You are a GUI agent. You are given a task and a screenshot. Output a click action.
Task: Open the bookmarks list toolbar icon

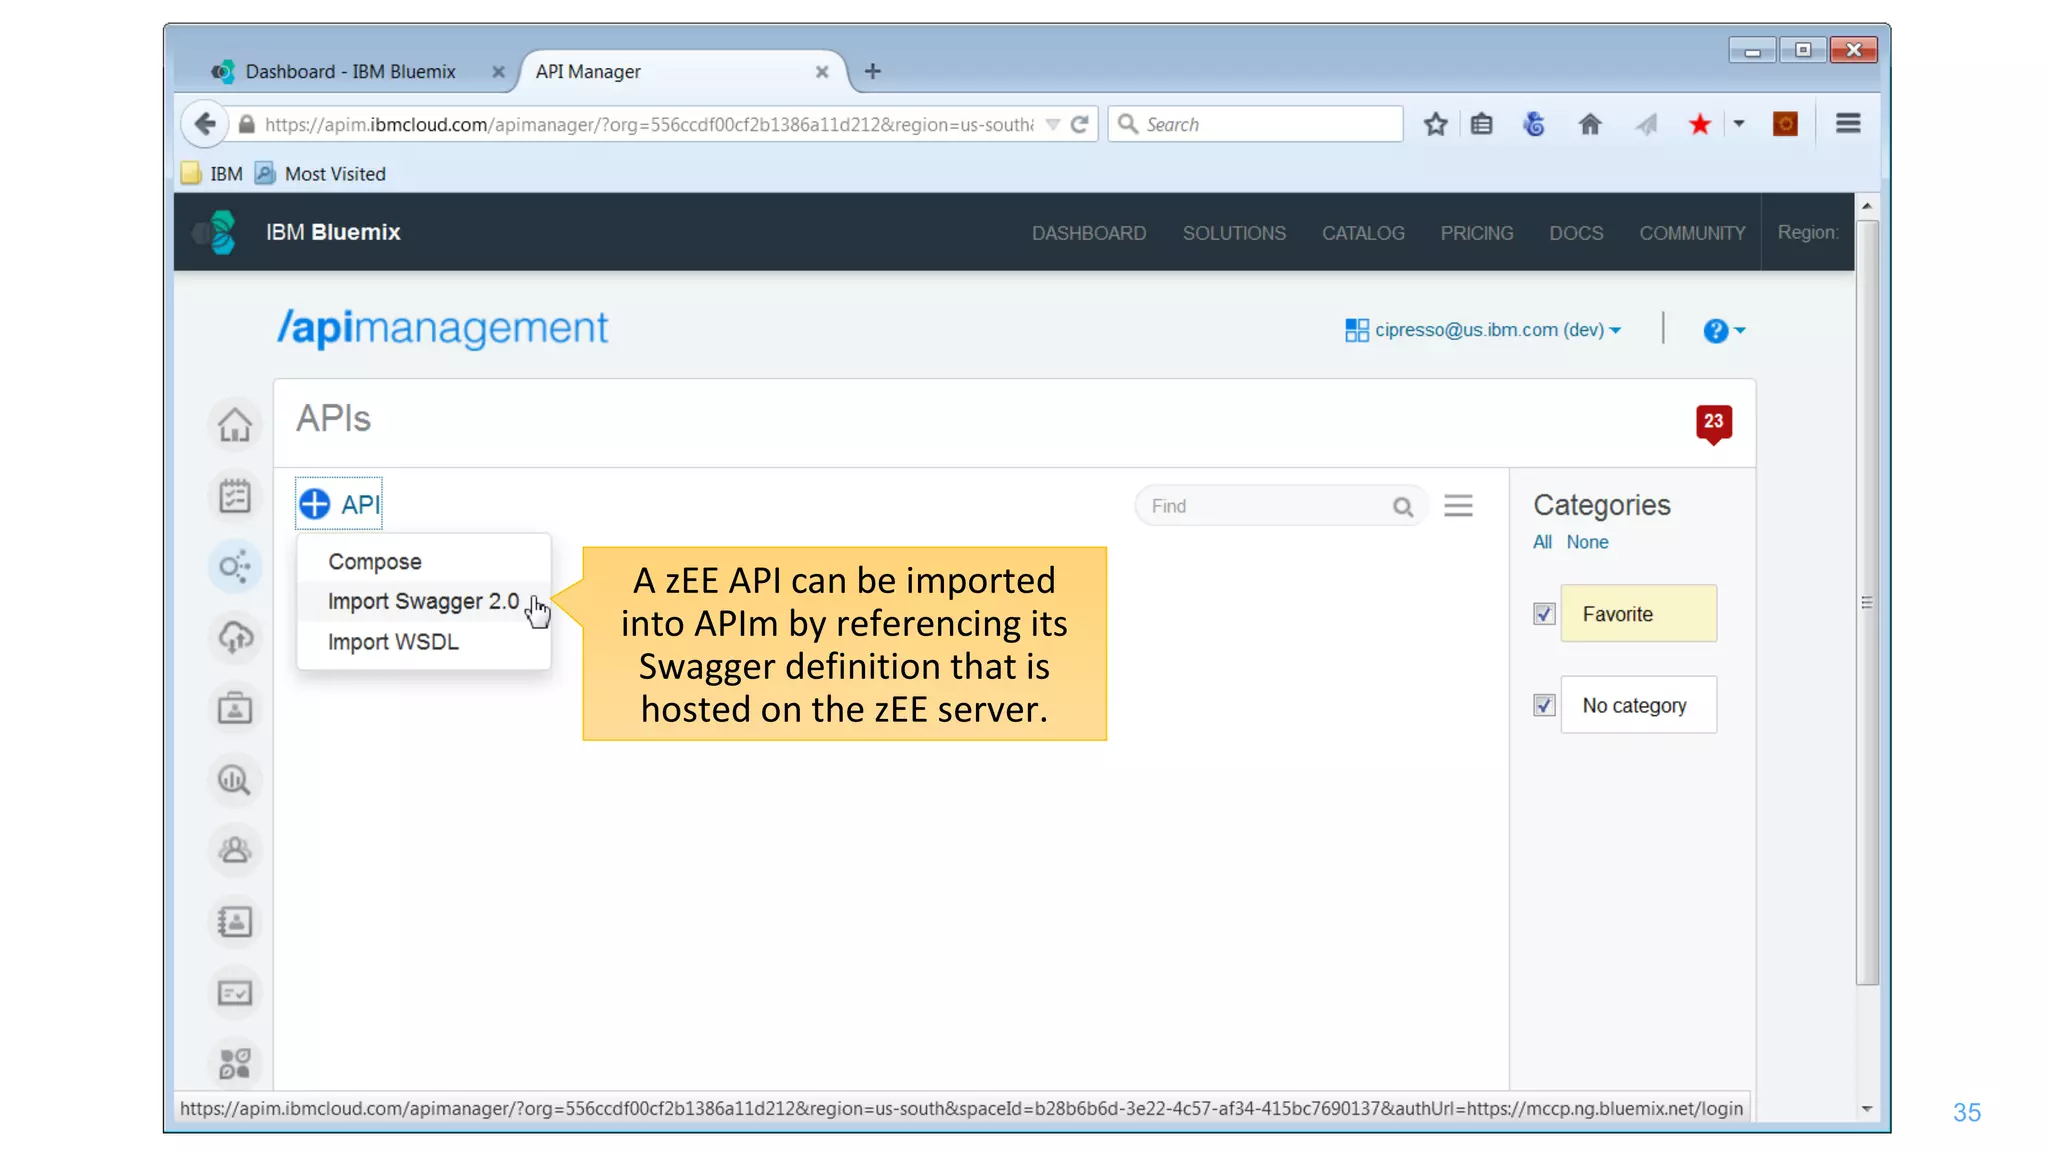tap(1482, 124)
